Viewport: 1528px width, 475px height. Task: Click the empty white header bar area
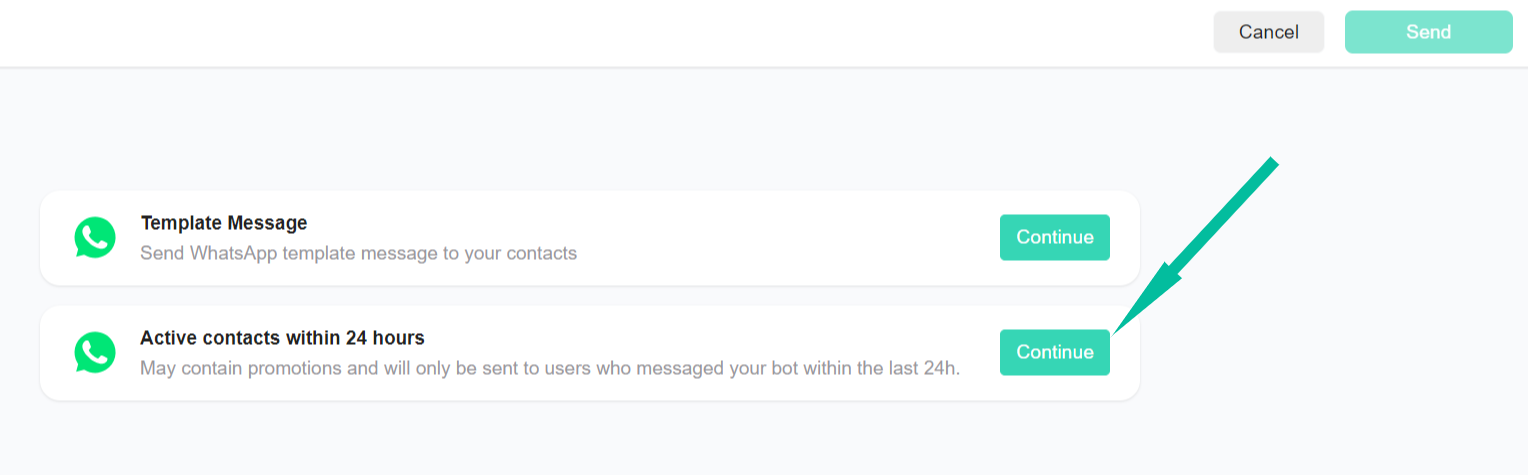pyautogui.click(x=600, y=32)
